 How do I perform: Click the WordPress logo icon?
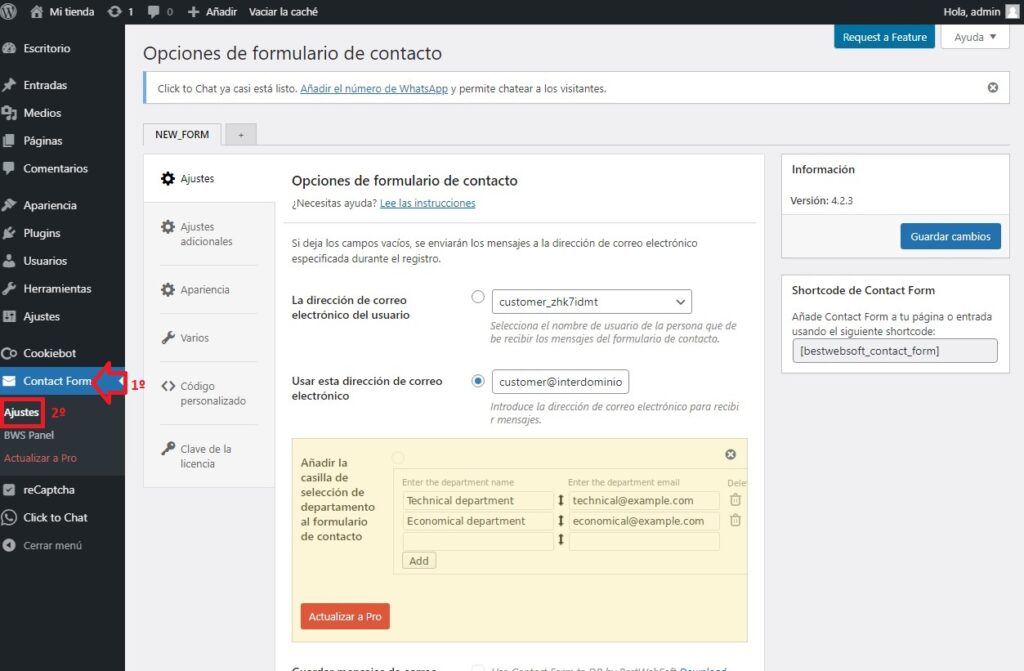[x=8, y=12]
